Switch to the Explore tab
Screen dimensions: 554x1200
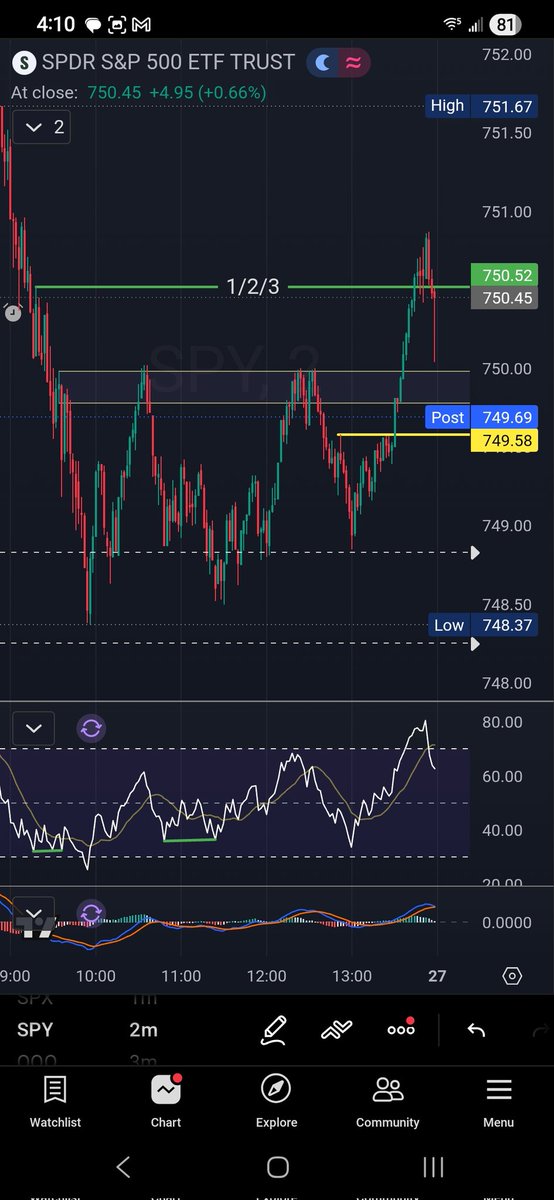[276, 1102]
